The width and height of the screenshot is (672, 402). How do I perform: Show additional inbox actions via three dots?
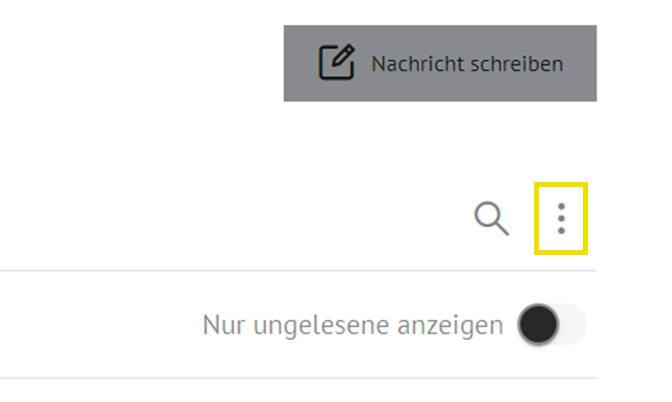coord(561,219)
